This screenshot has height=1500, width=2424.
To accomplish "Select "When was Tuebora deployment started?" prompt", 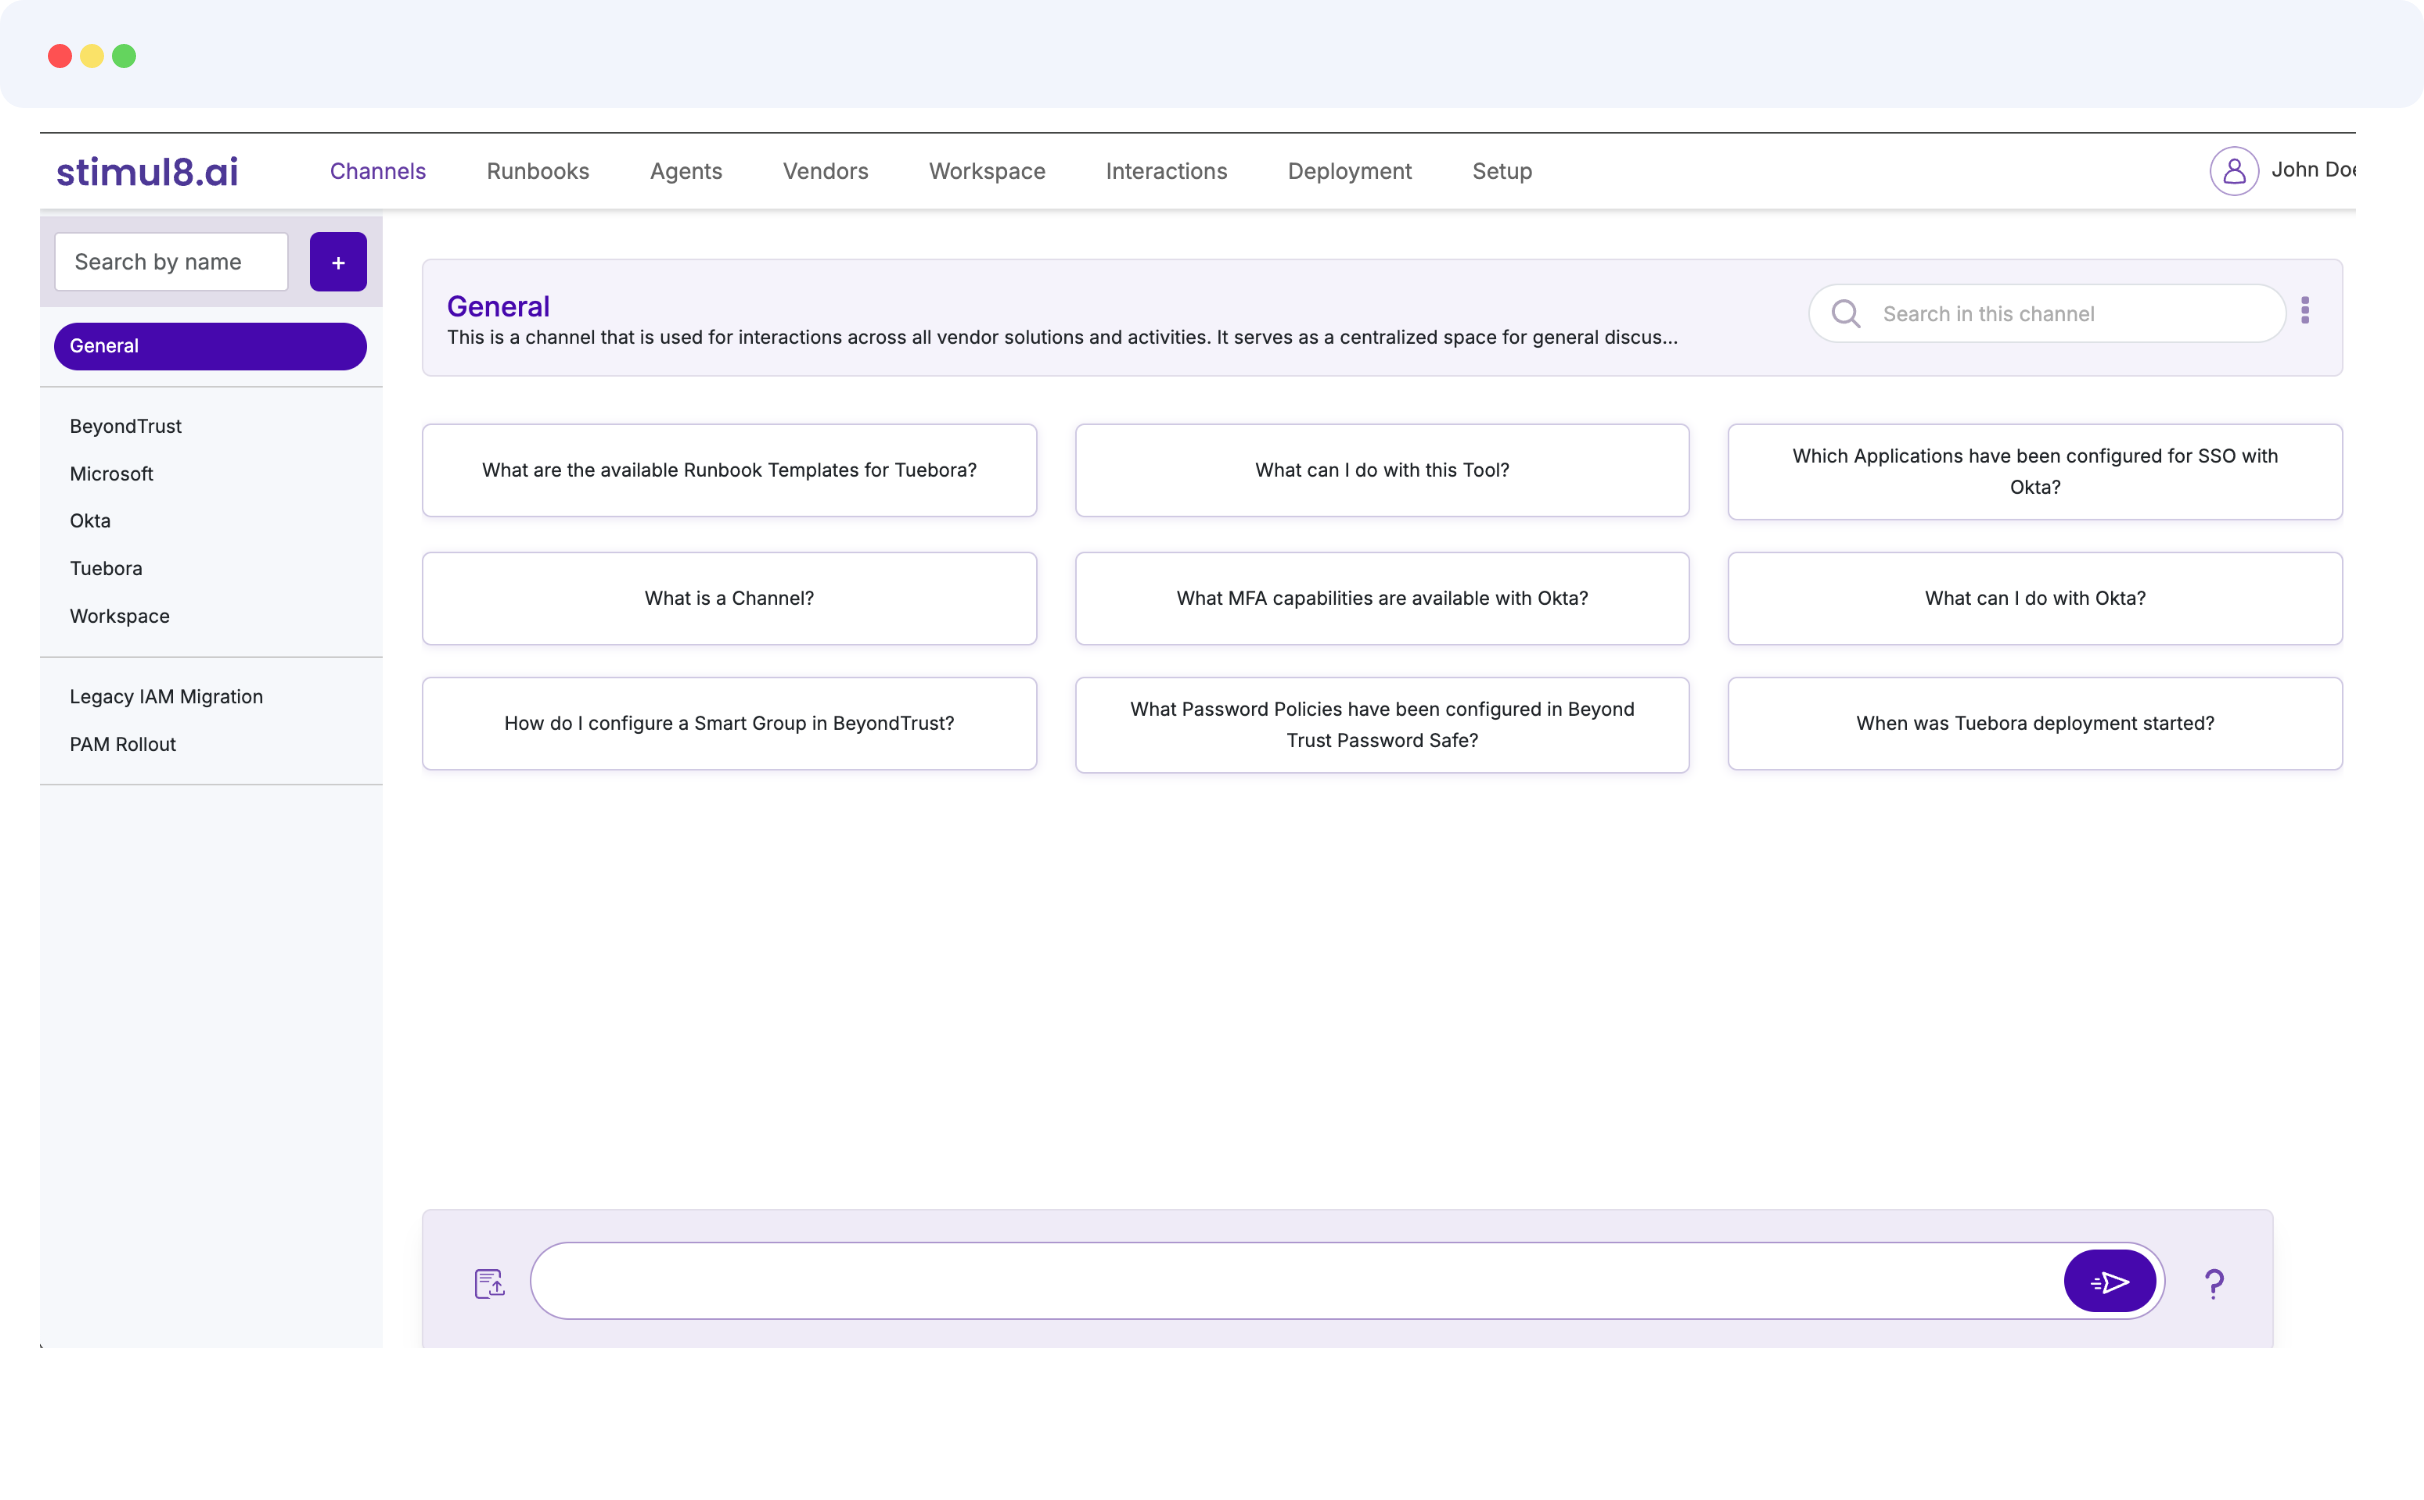I will [x=2034, y=723].
